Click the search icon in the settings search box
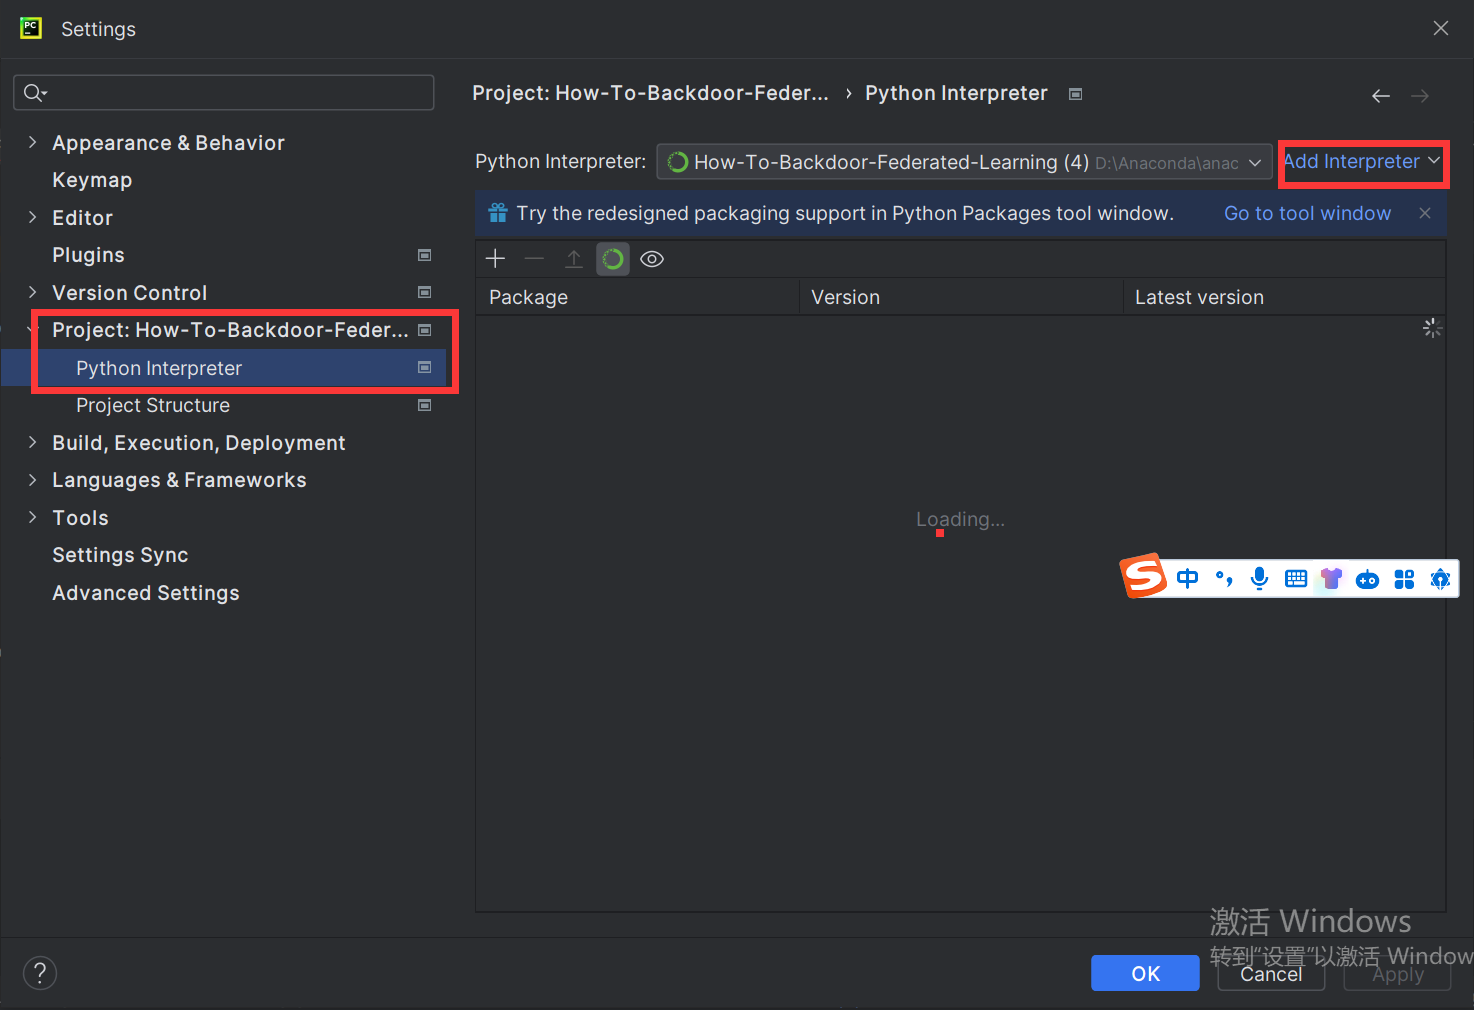 click(35, 93)
